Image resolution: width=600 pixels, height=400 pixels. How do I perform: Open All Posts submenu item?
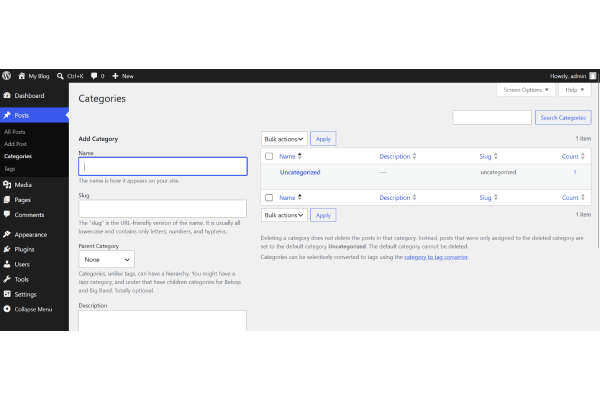pos(15,132)
